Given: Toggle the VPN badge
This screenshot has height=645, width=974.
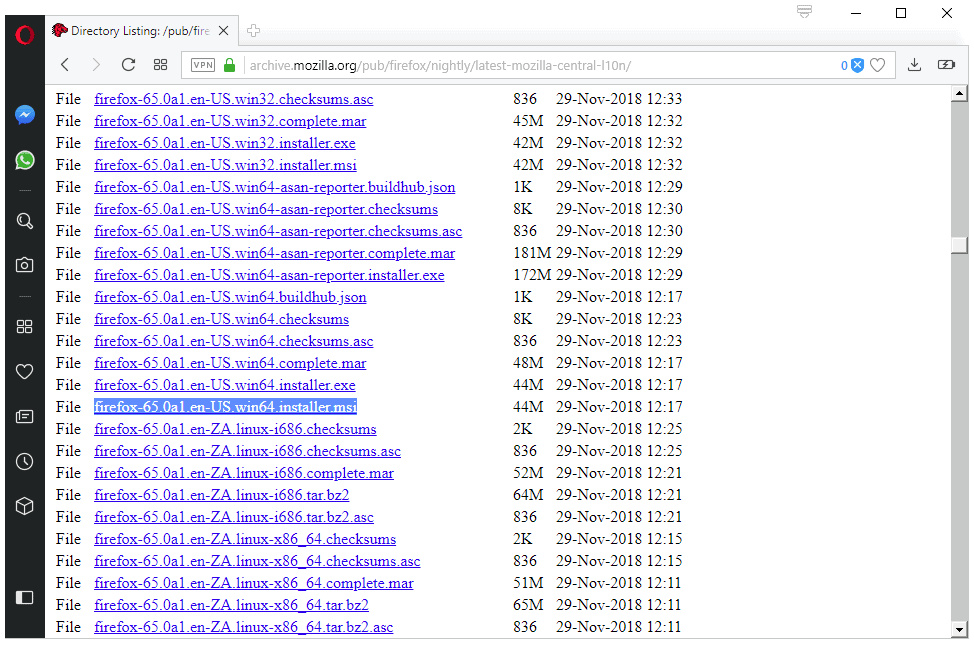Looking at the screenshot, I should coord(203,65).
